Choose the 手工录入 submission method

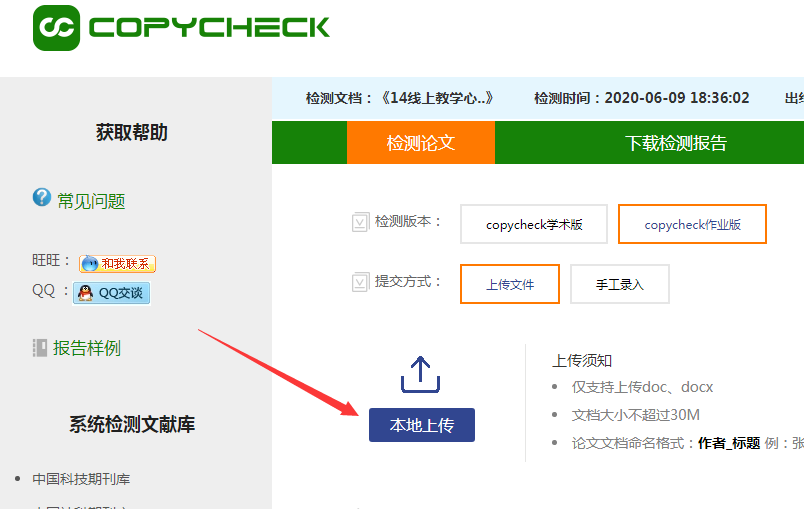coord(619,284)
